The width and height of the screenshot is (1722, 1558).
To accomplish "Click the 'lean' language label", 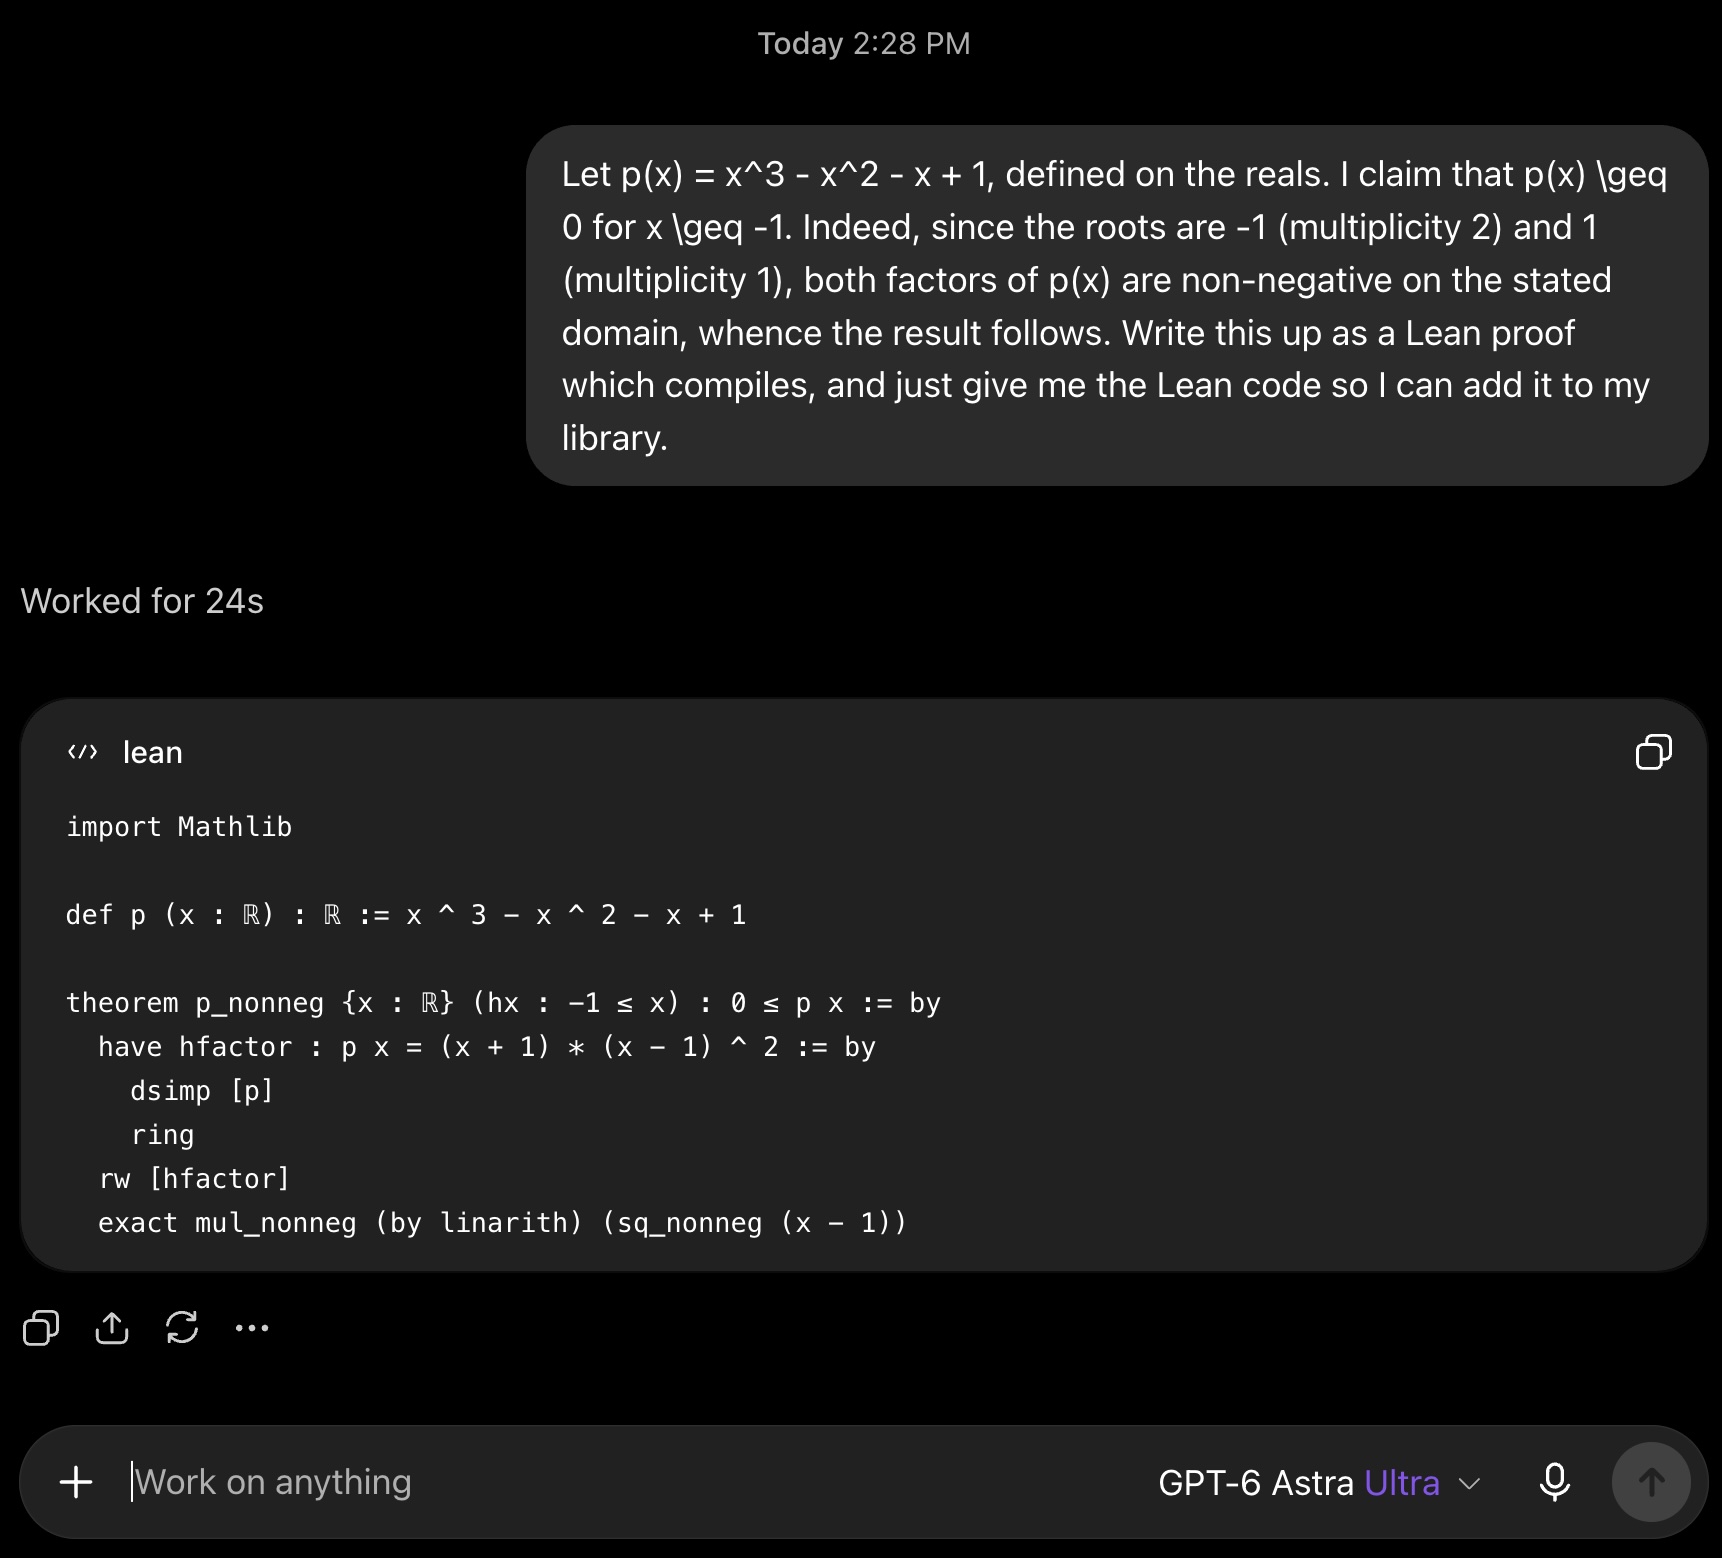I will [152, 752].
